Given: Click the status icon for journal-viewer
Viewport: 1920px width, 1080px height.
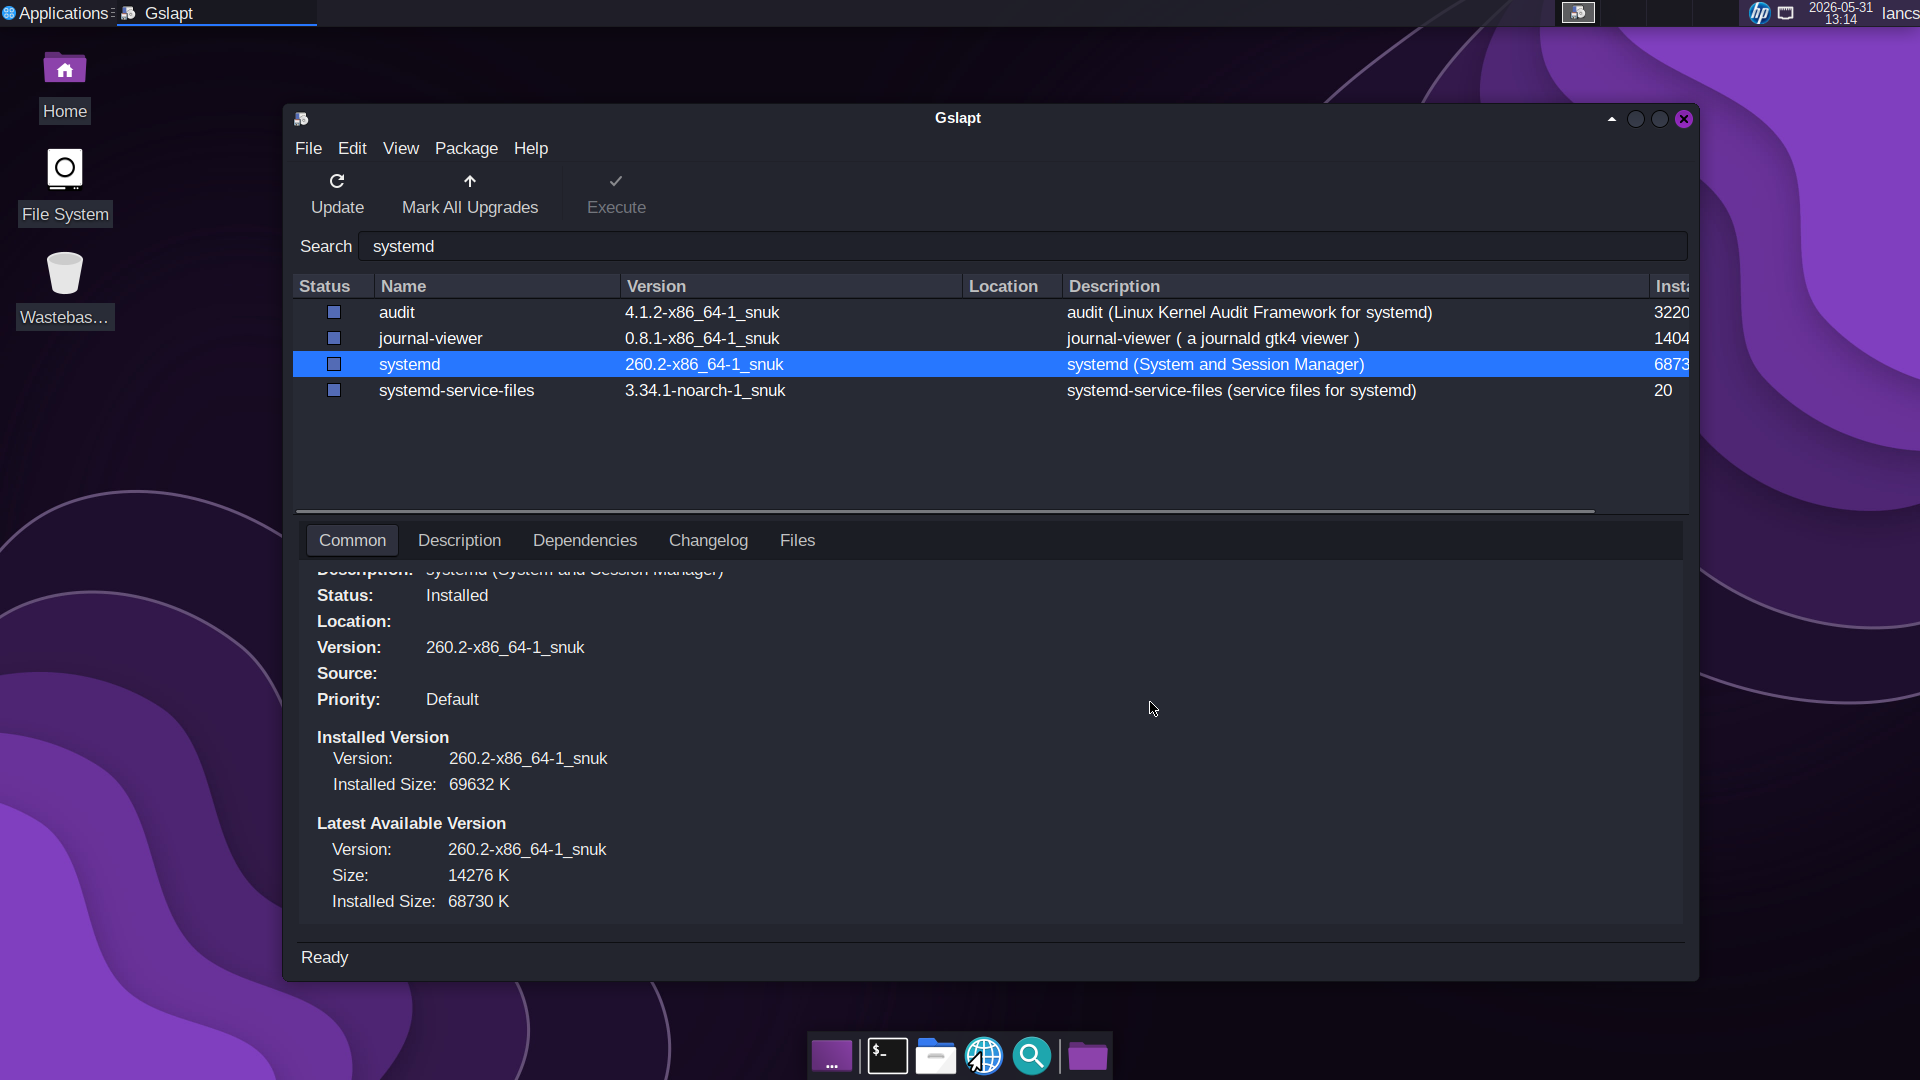Looking at the screenshot, I should point(334,338).
